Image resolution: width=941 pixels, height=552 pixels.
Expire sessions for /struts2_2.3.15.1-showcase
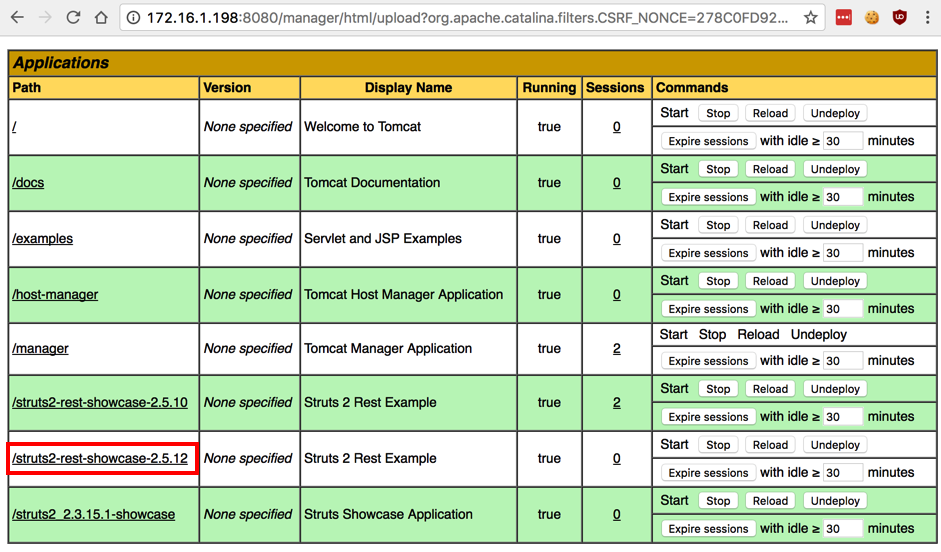pyautogui.click(x=708, y=529)
